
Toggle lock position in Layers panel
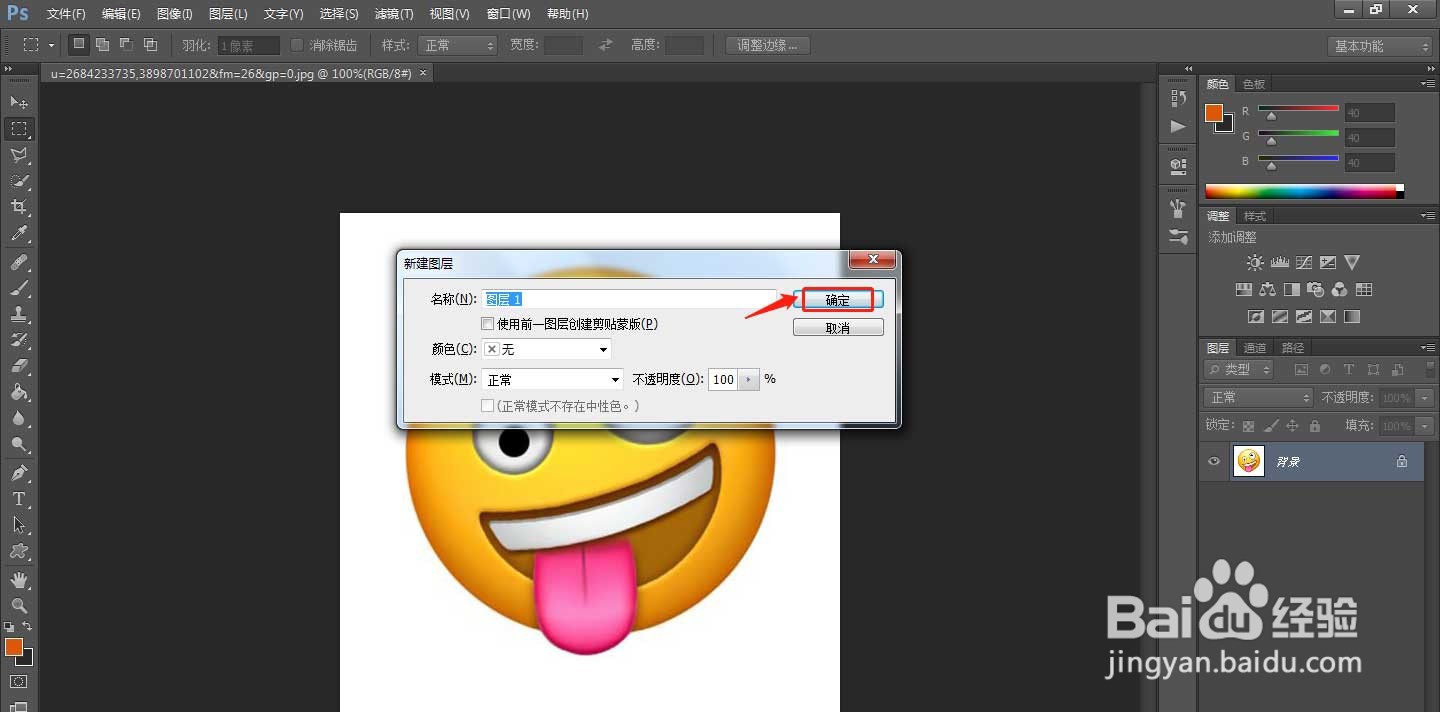pos(1292,426)
